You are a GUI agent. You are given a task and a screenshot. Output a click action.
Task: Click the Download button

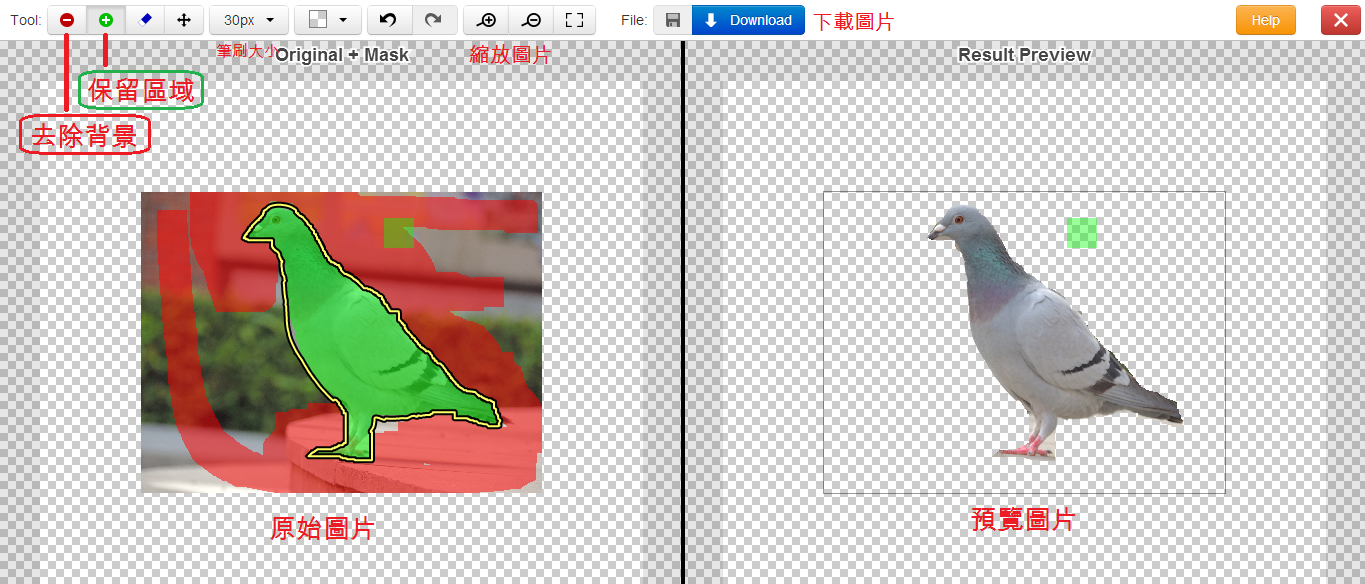pyautogui.click(x=748, y=20)
